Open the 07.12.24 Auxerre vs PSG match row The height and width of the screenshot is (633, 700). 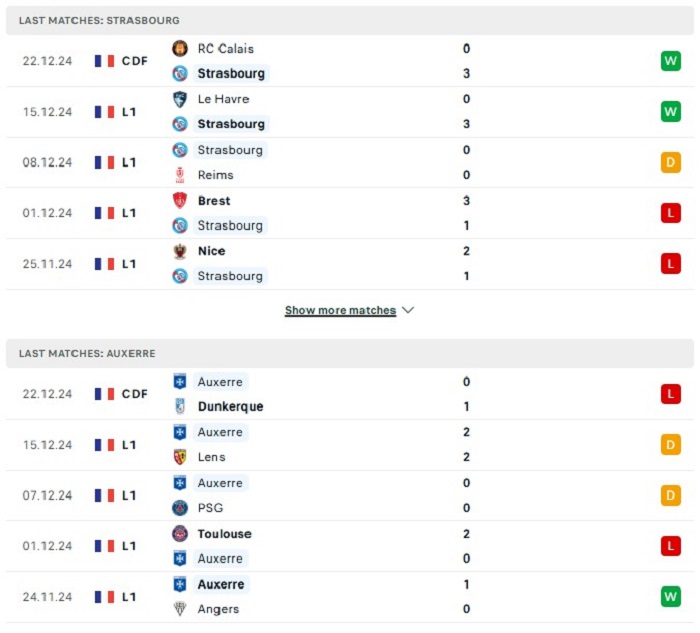tap(350, 496)
